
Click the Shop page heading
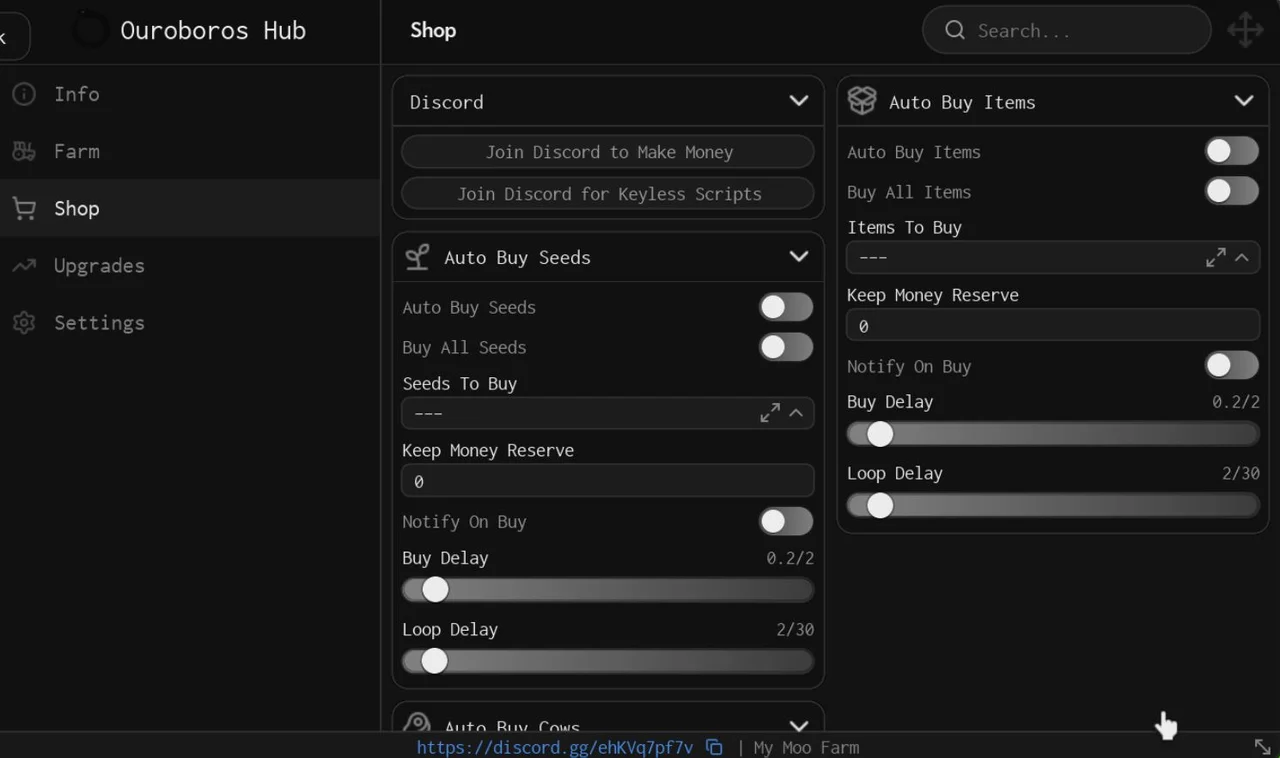click(433, 30)
